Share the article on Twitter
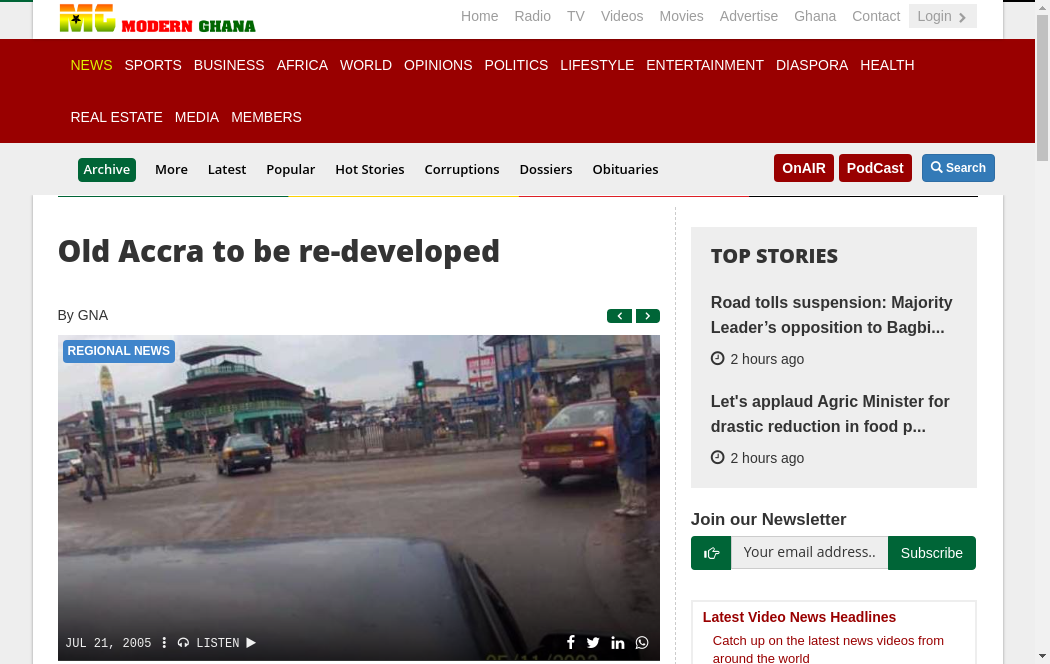 pos(593,643)
